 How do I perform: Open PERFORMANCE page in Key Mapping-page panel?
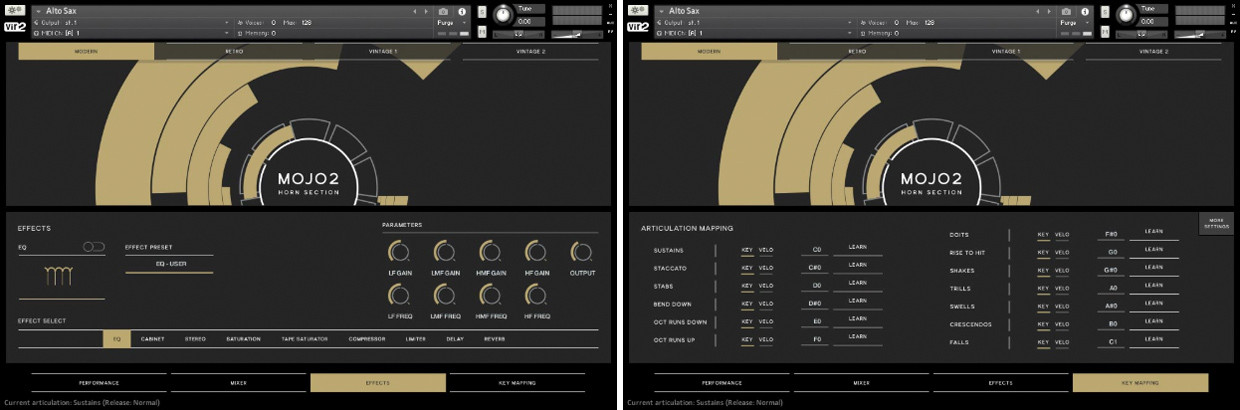pyautogui.click(x=722, y=383)
